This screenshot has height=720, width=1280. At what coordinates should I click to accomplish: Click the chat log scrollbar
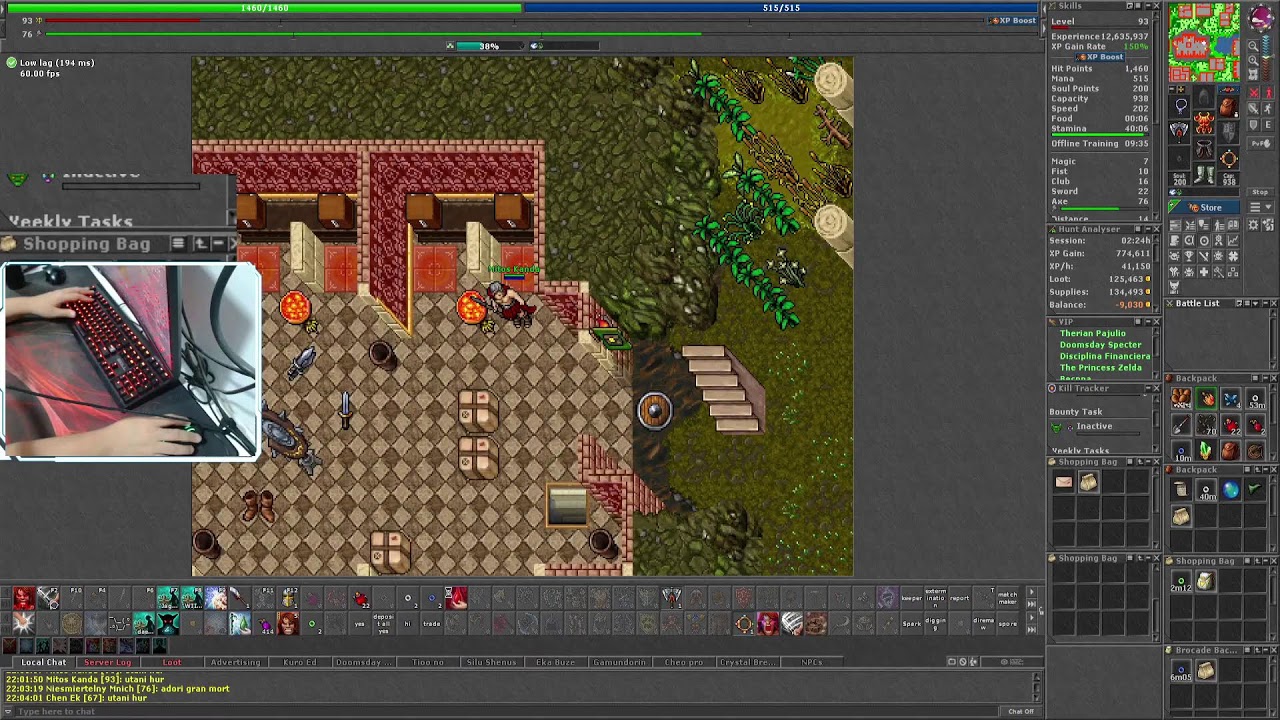1036,686
